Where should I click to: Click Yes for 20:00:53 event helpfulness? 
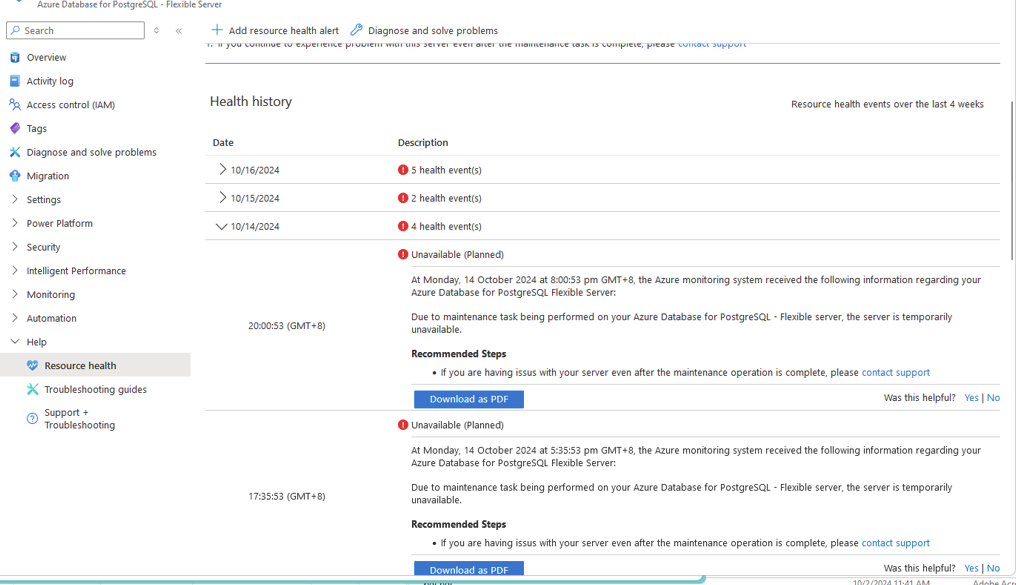(971, 398)
